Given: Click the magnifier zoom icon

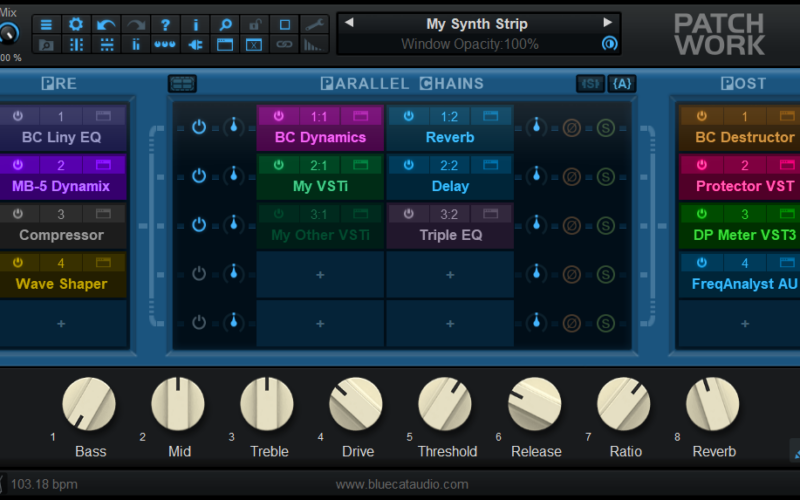Looking at the screenshot, I should tap(225, 24).
